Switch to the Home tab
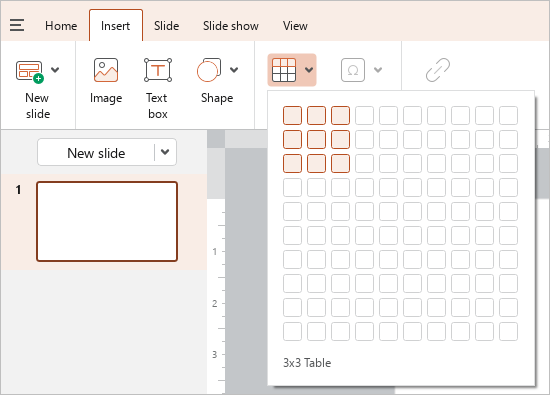This screenshot has height=395, width=550. click(61, 26)
